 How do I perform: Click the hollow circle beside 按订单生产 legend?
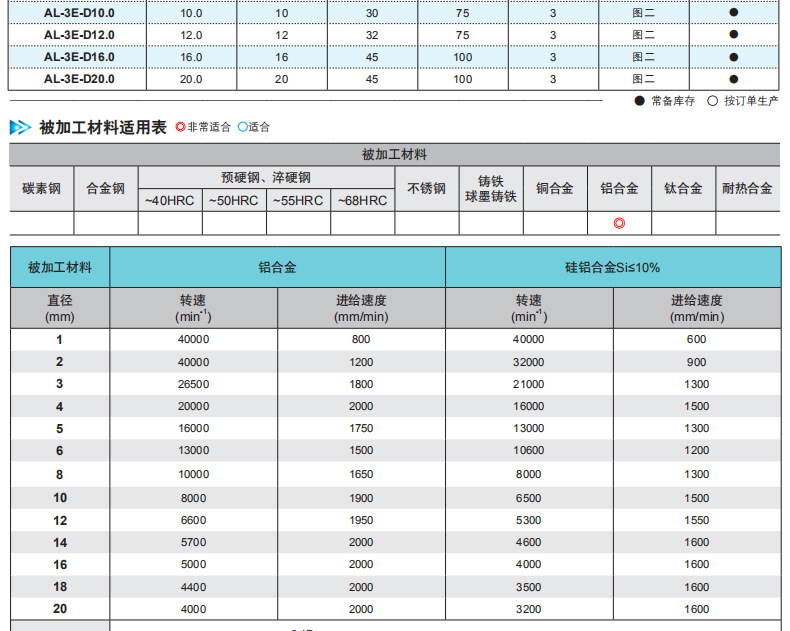[x=712, y=101]
